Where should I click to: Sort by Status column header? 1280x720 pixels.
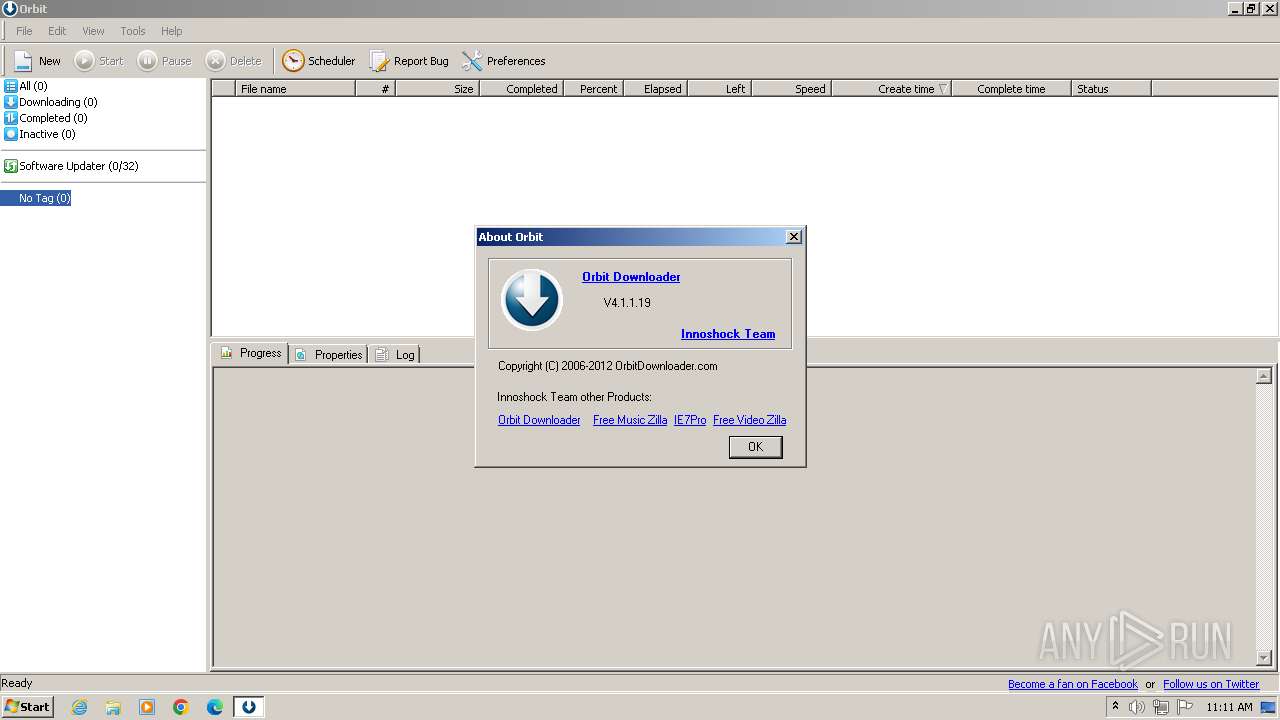1112,89
